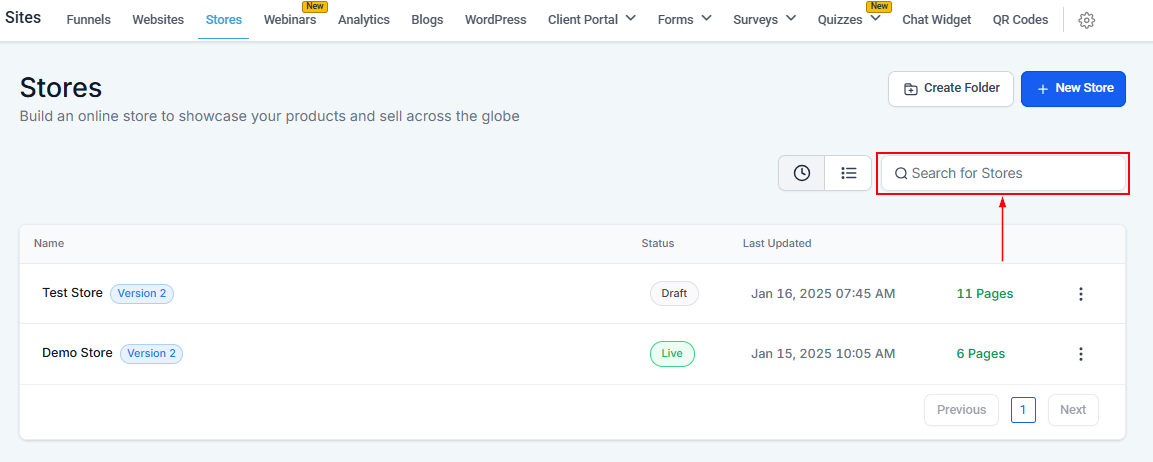Go to the Funnels tab
Viewport: 1153px width, 462px height.
point(89,20)
